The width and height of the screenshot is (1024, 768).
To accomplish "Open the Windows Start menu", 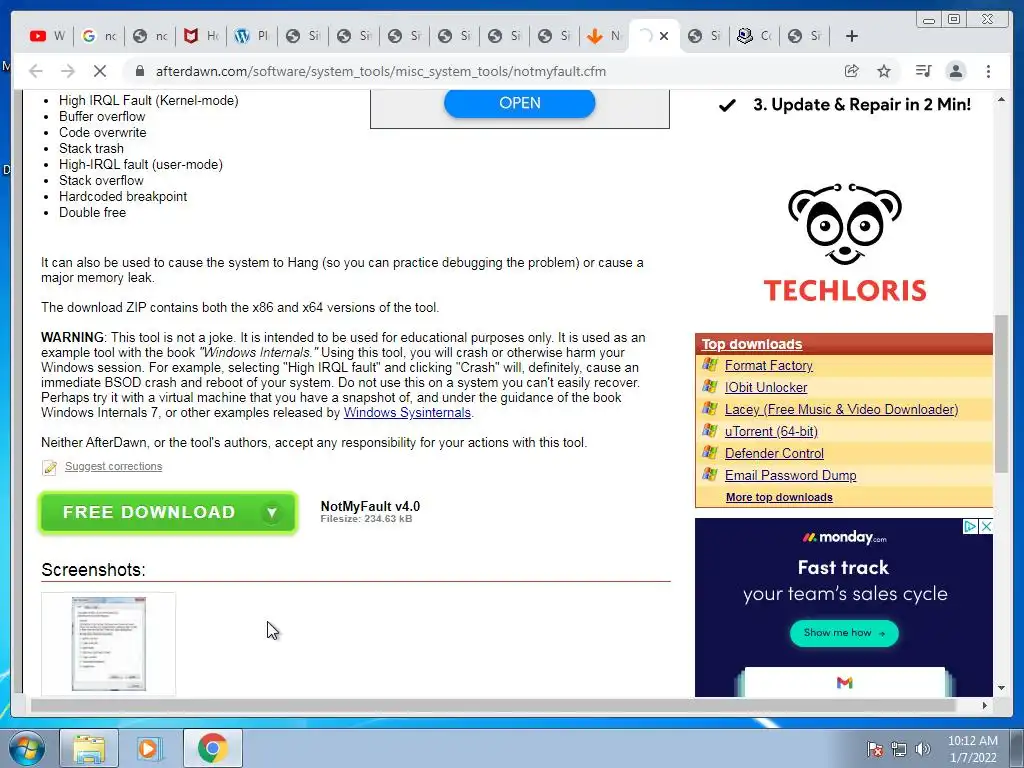I will click(x=26, y=748).
